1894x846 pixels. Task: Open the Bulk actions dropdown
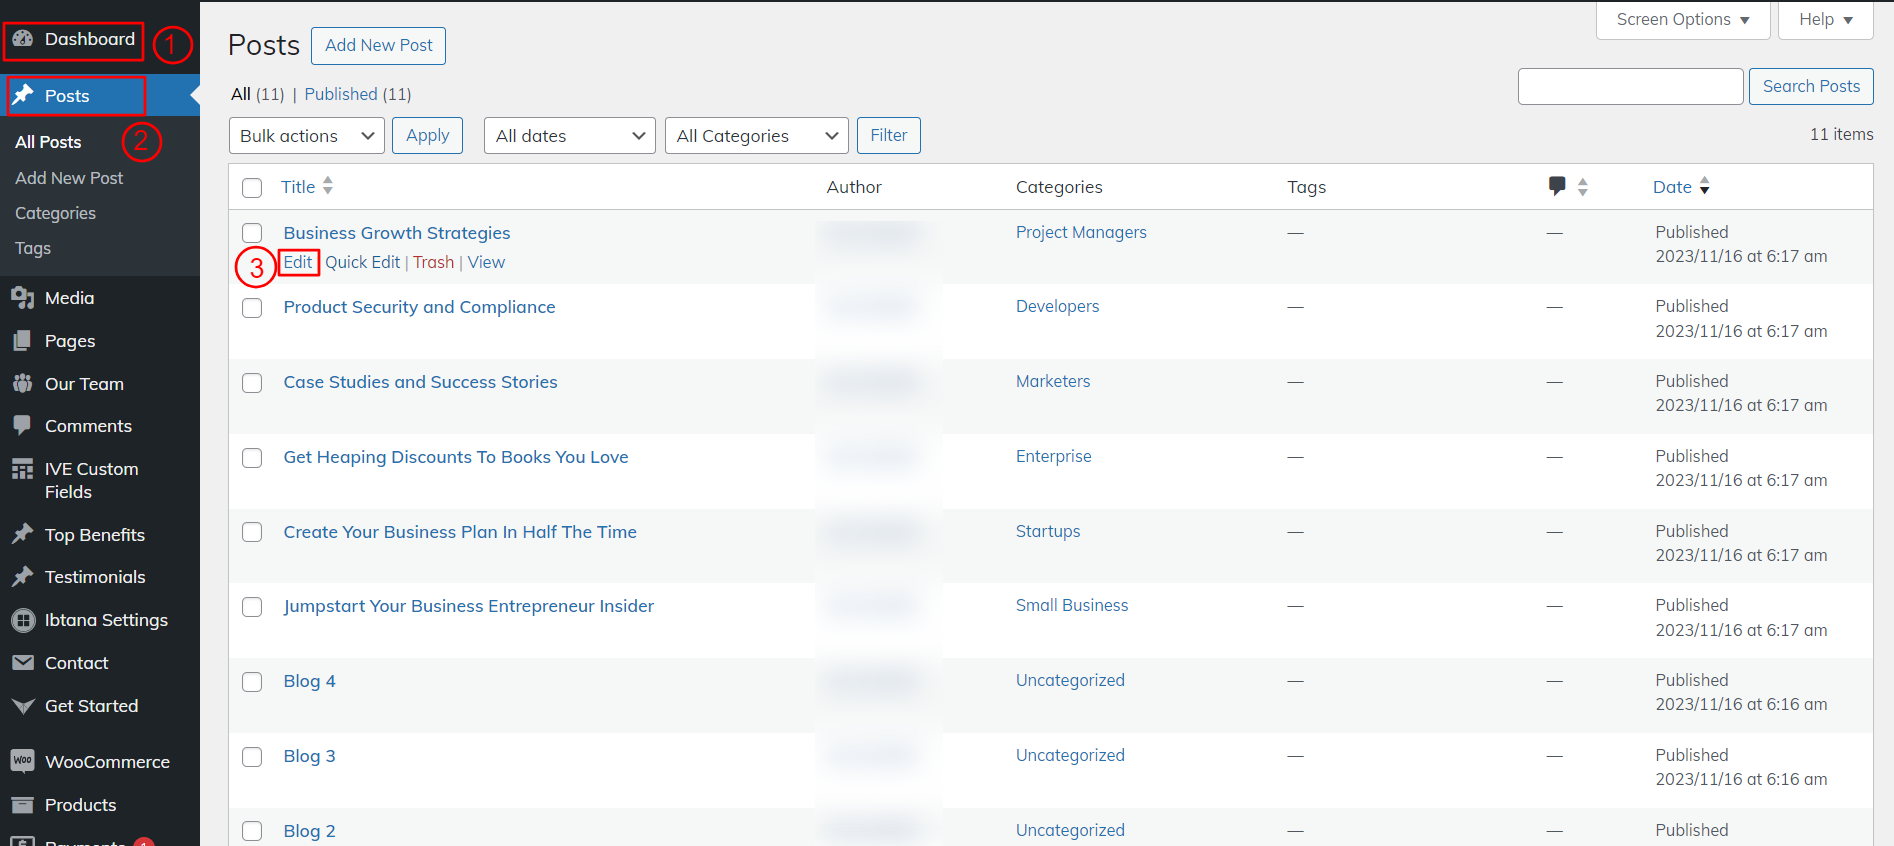(306, 136)
